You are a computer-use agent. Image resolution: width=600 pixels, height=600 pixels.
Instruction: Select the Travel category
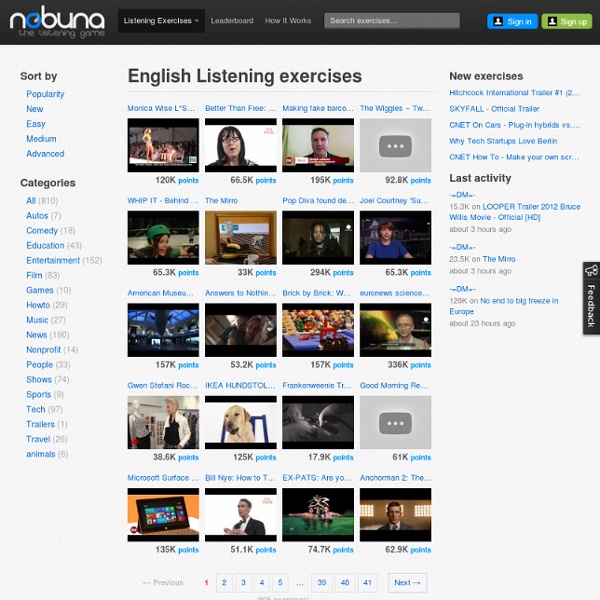[38, 440]
